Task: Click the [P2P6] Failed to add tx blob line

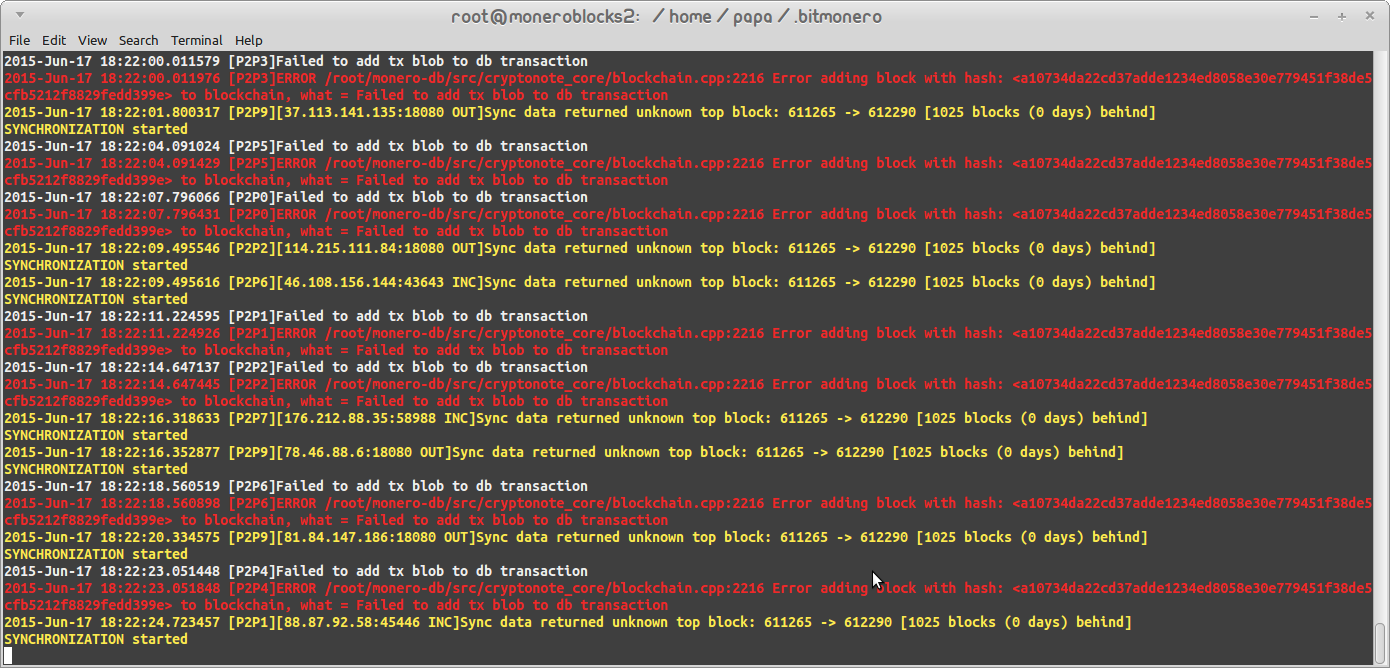Action: (x=296, y=486)
